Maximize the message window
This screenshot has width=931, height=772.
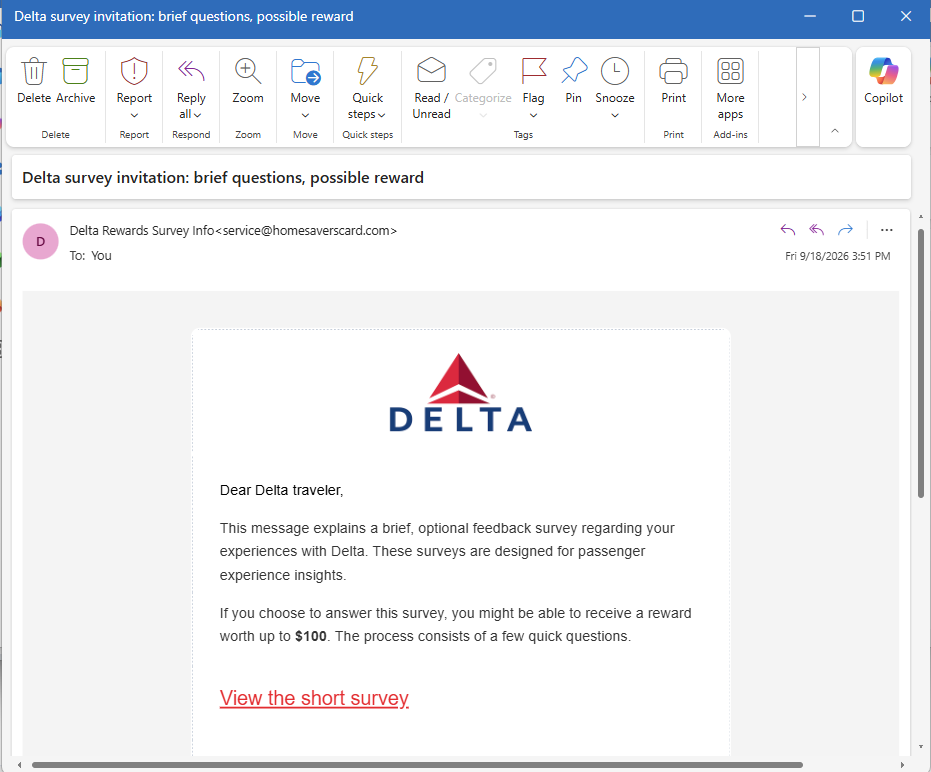click(858, 16)
